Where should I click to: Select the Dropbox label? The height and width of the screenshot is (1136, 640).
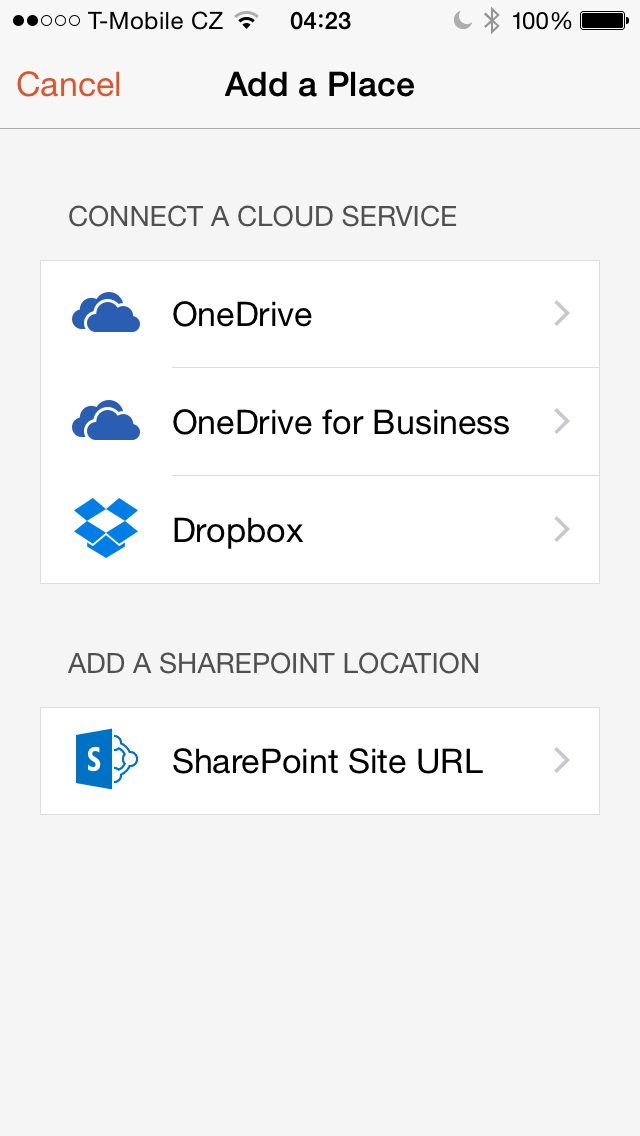(x=238, y=530)
